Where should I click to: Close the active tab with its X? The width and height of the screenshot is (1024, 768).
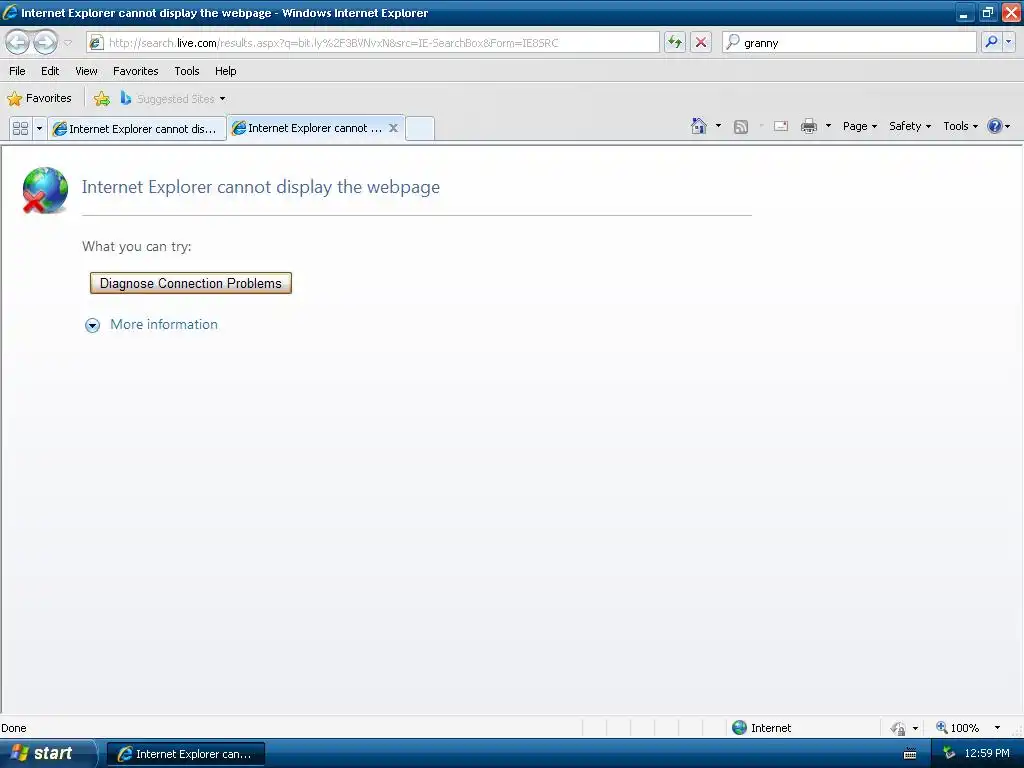point(393,128)
